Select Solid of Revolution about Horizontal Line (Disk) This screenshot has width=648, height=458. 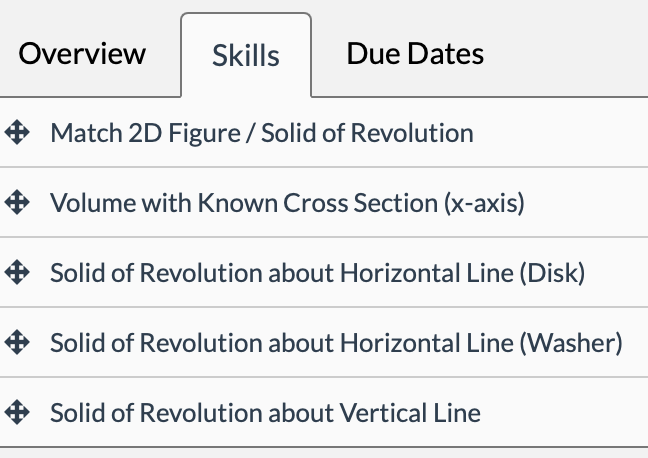(317, 272)
